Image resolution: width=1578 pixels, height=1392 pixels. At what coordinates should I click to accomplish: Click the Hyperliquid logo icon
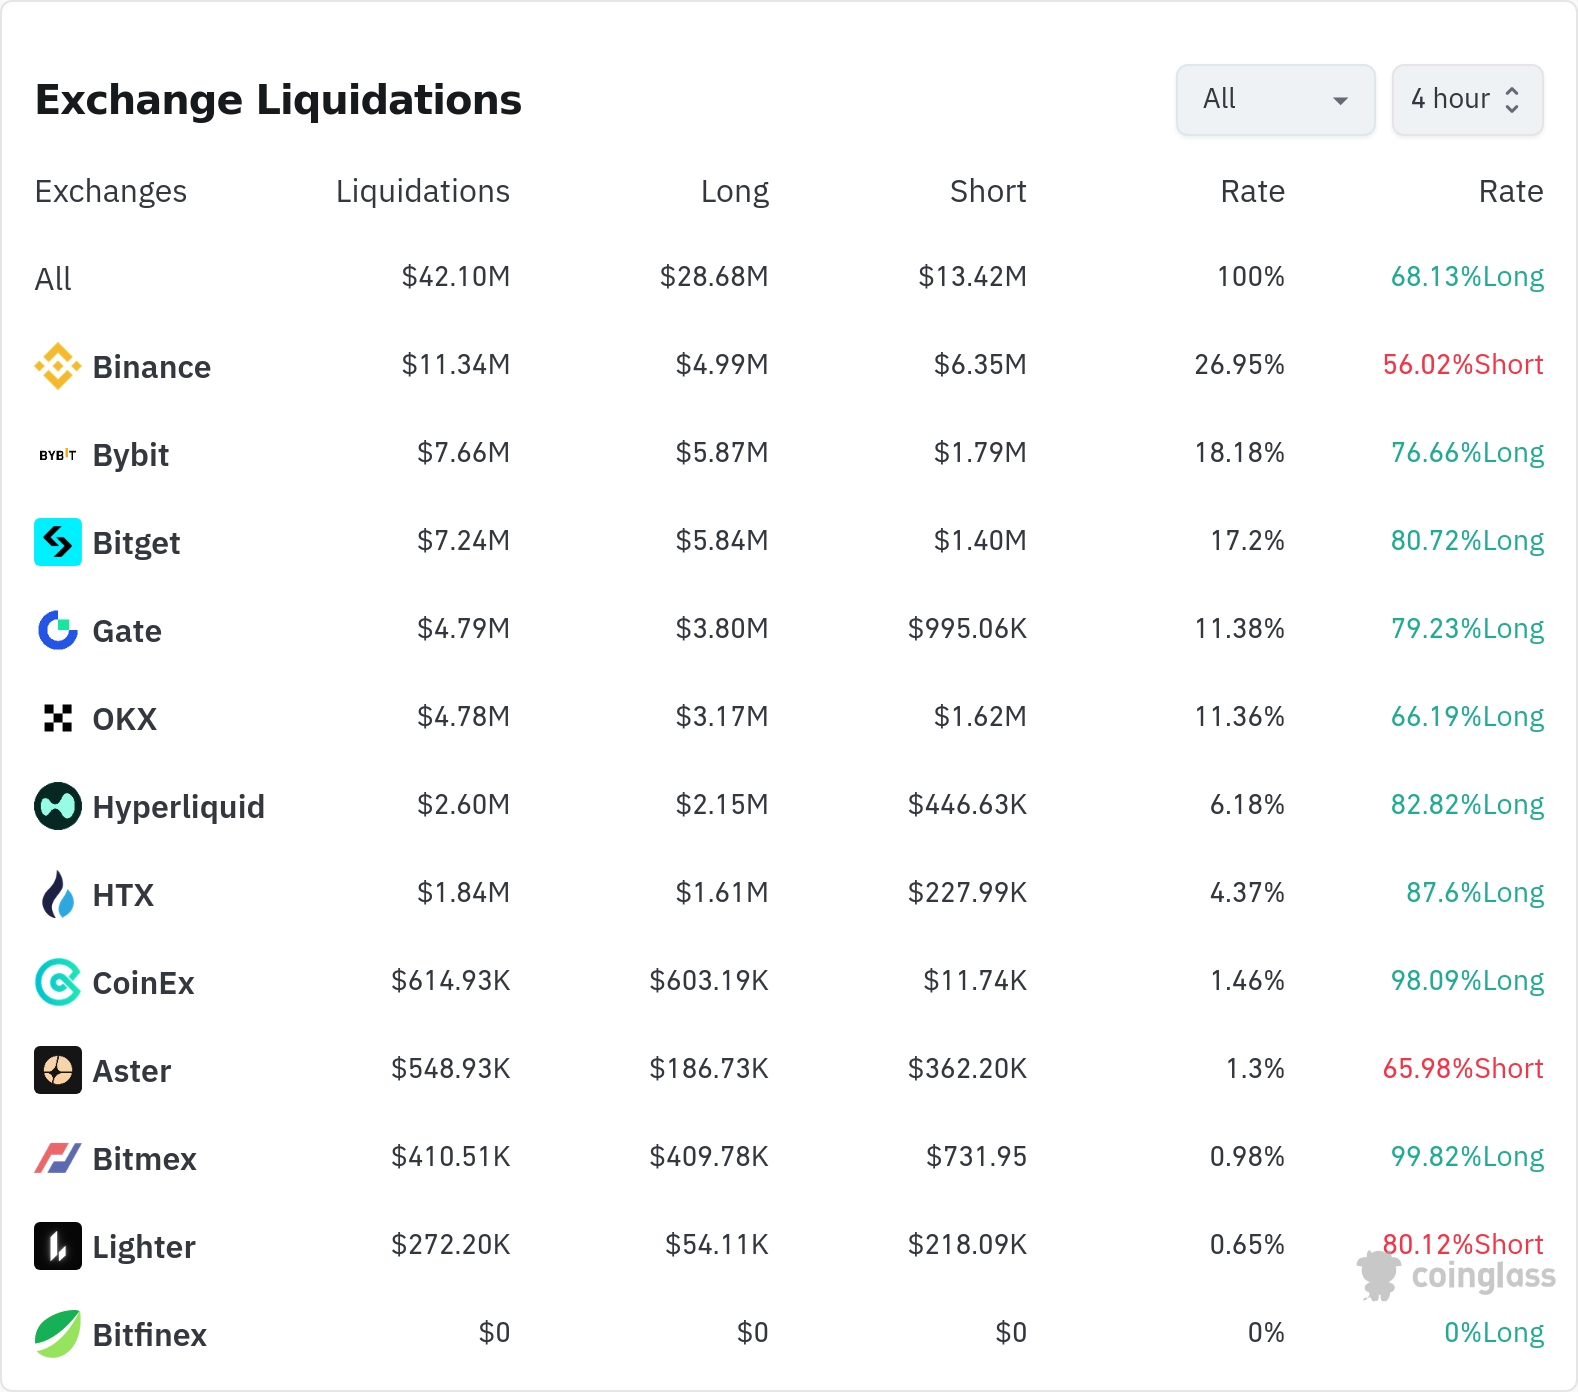(x=58, y=806)
